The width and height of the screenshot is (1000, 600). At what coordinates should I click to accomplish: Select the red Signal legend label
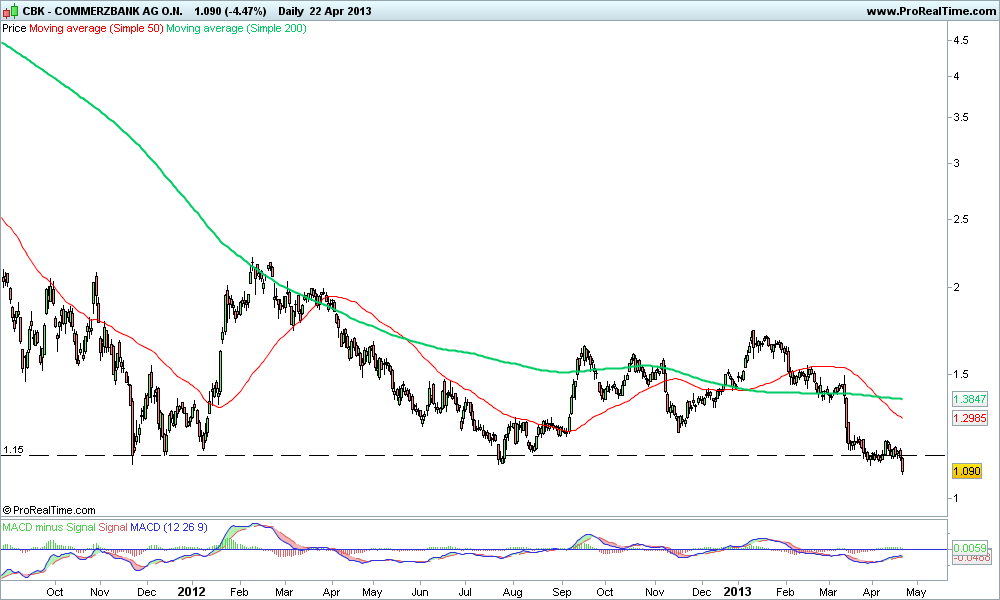pos(113,527)
